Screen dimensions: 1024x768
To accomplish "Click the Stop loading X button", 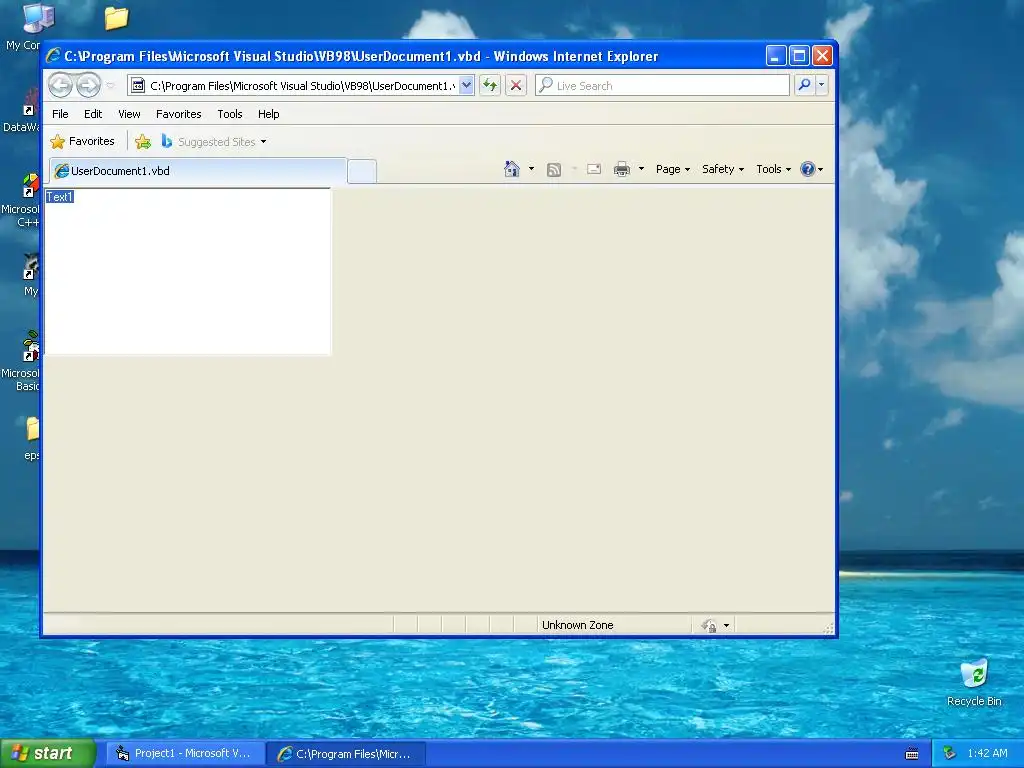I will (516, 86).
